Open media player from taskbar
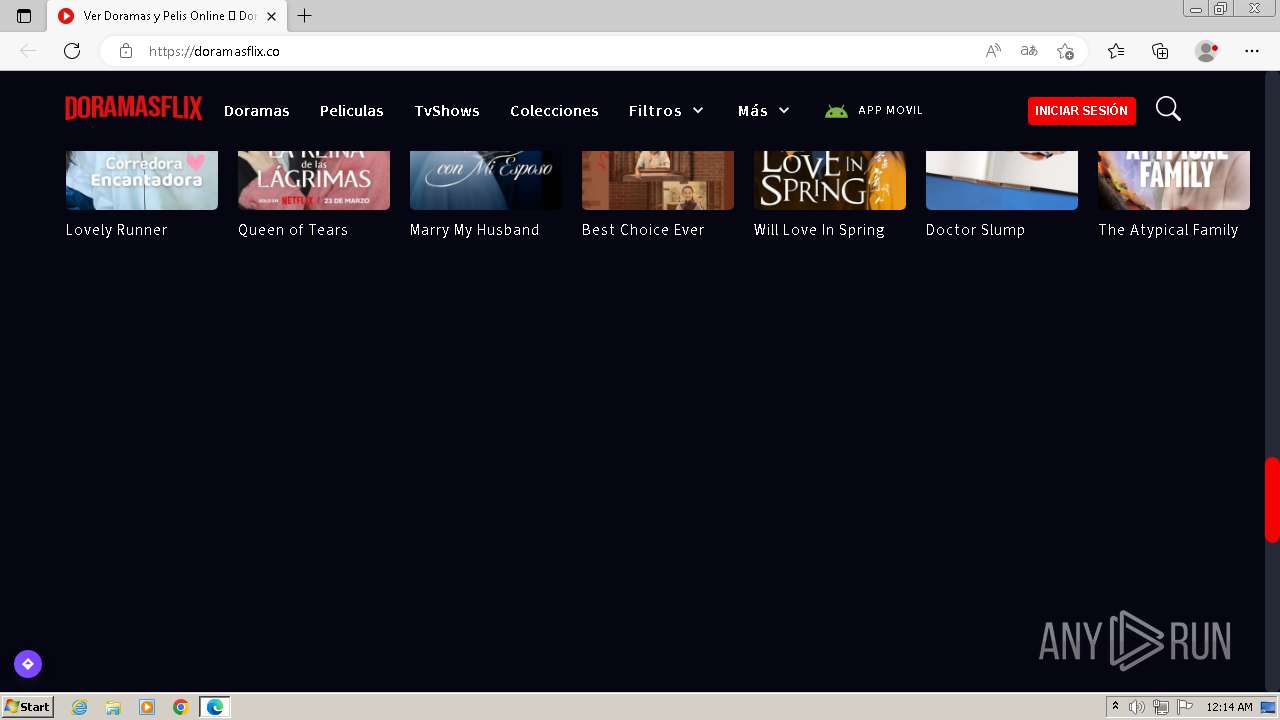 (x=147, y=707)
